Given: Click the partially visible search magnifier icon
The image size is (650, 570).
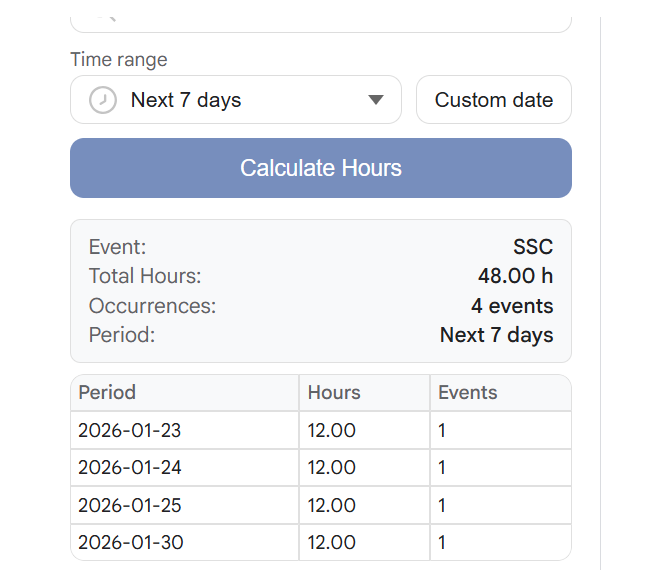Looking at the screenshot, I should [x=108, y=19].
